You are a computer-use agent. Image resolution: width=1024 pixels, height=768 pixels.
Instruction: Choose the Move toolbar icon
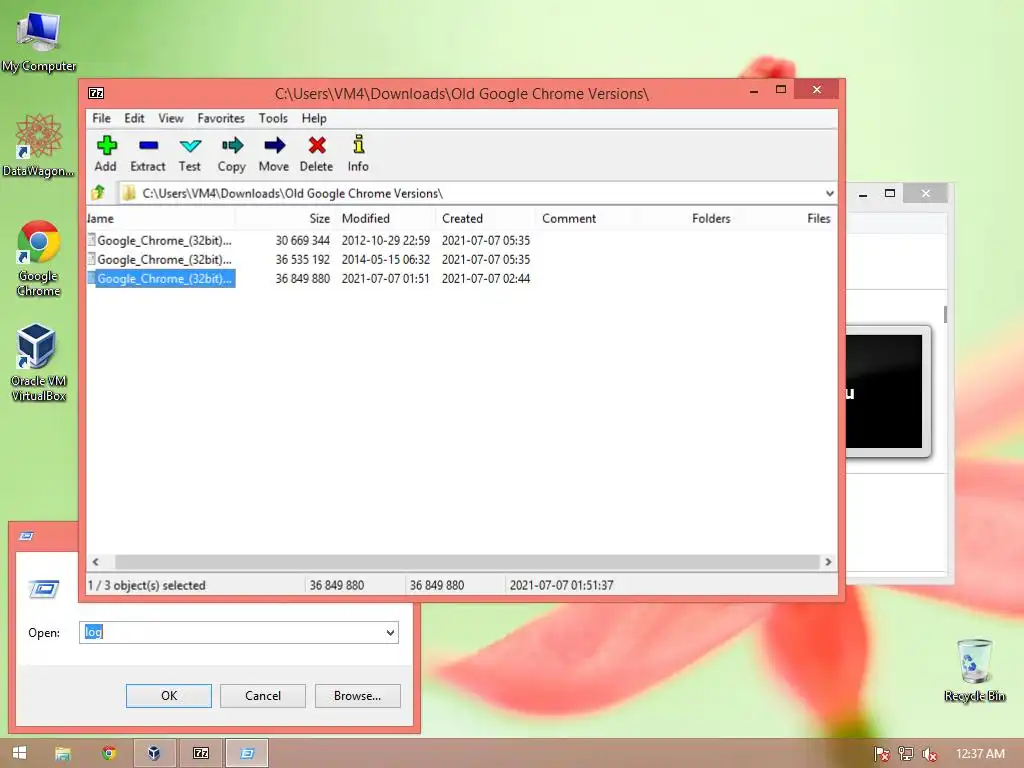(x=274, y=154)
